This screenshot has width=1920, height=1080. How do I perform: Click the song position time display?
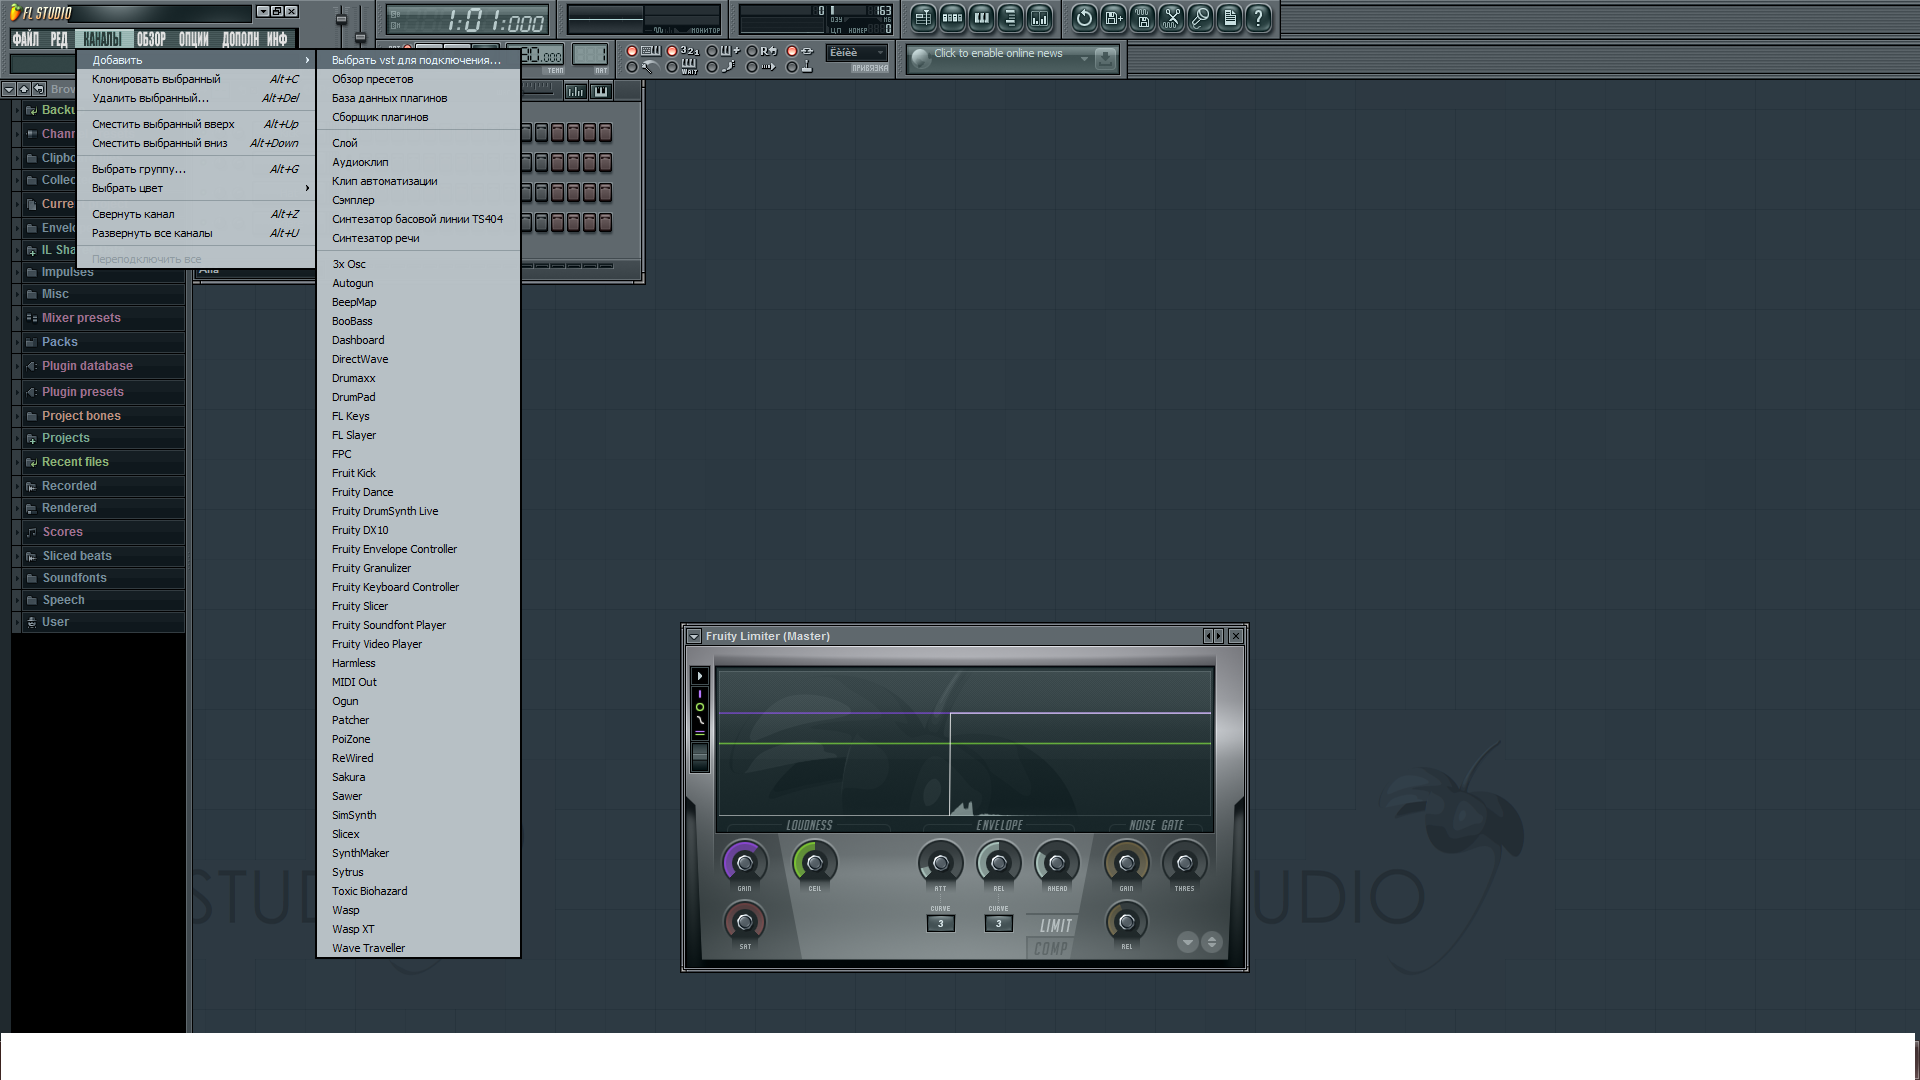click(x=468, y=20)
